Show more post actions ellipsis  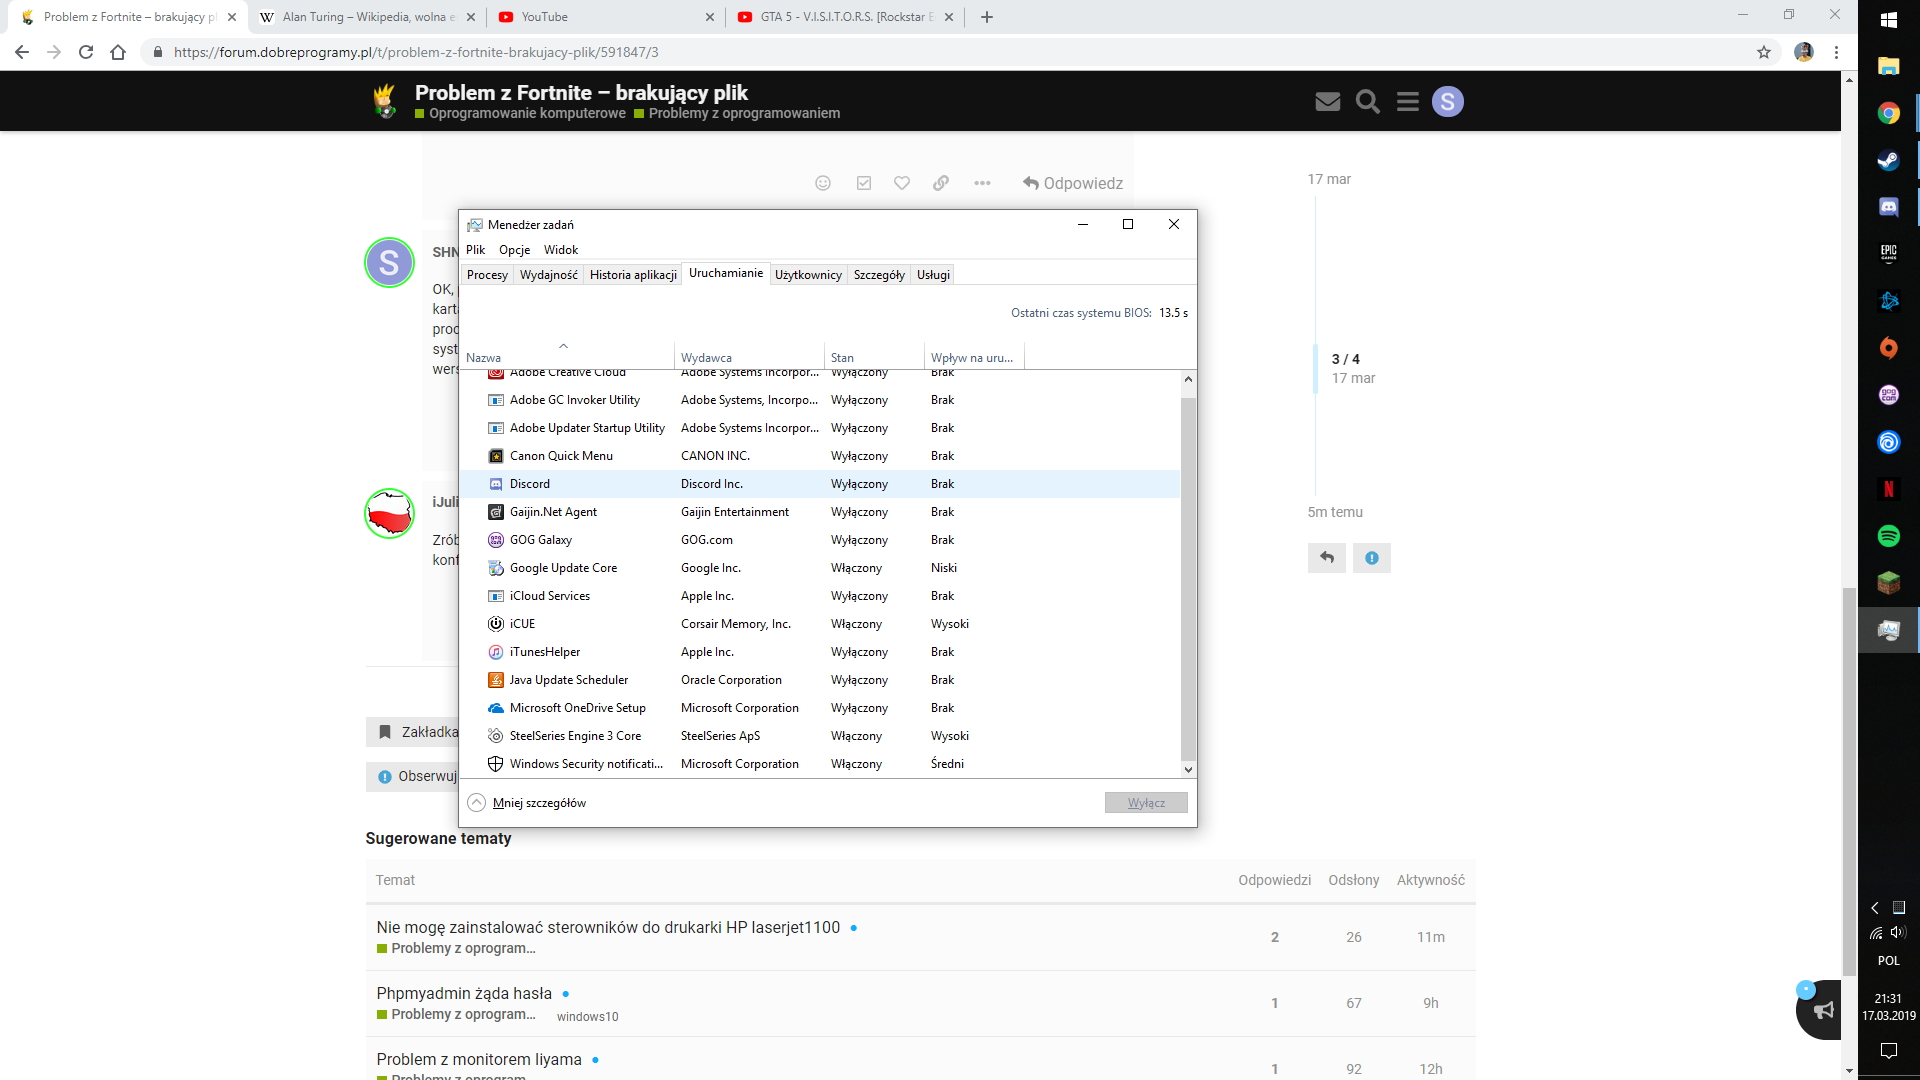(x=982, y=183)
